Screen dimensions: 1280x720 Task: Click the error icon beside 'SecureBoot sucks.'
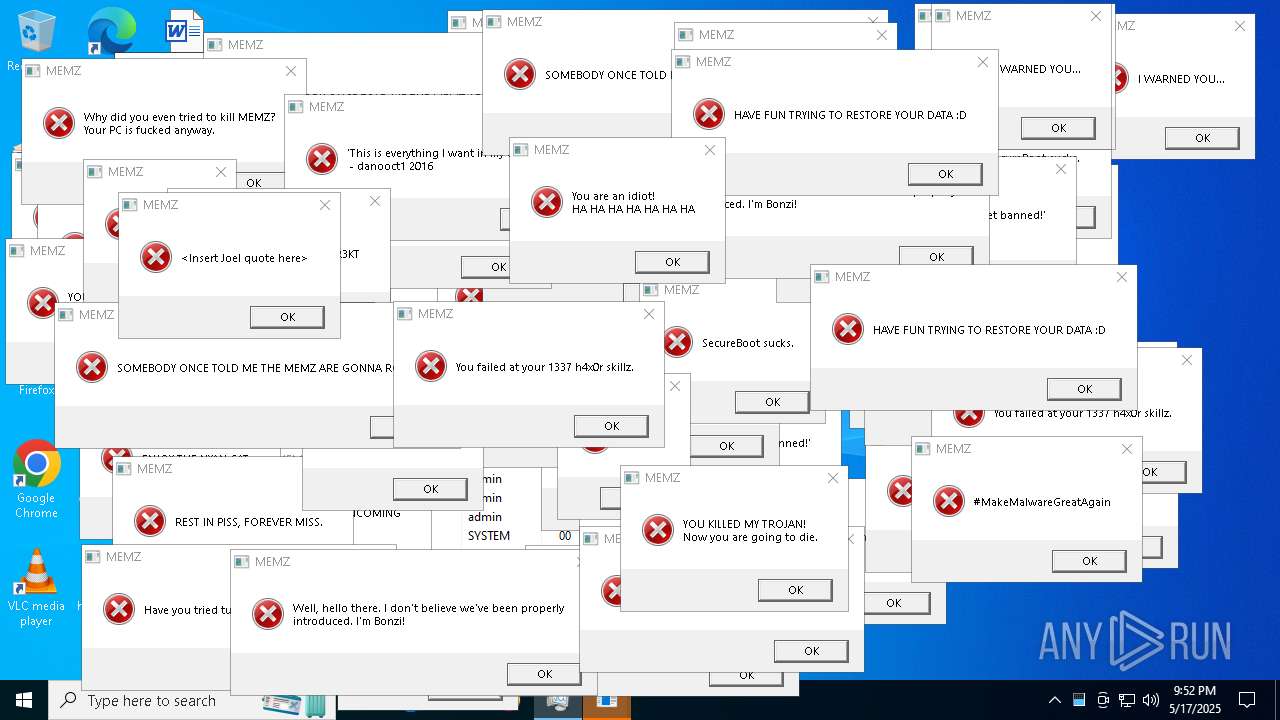pos(677,342)
